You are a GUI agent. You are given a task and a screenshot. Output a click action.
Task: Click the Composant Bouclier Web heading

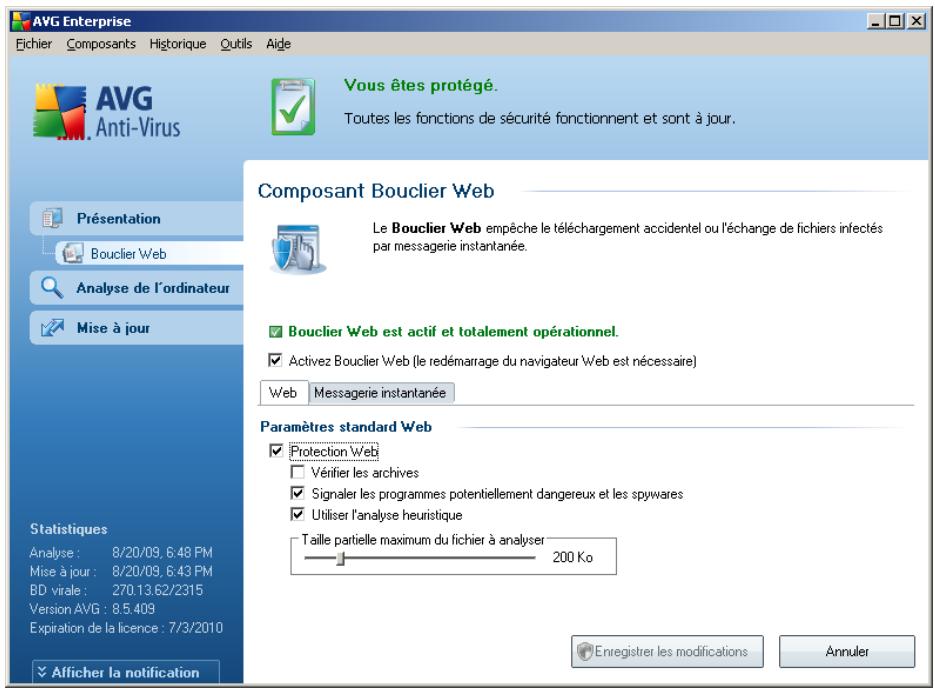[376, 191]
